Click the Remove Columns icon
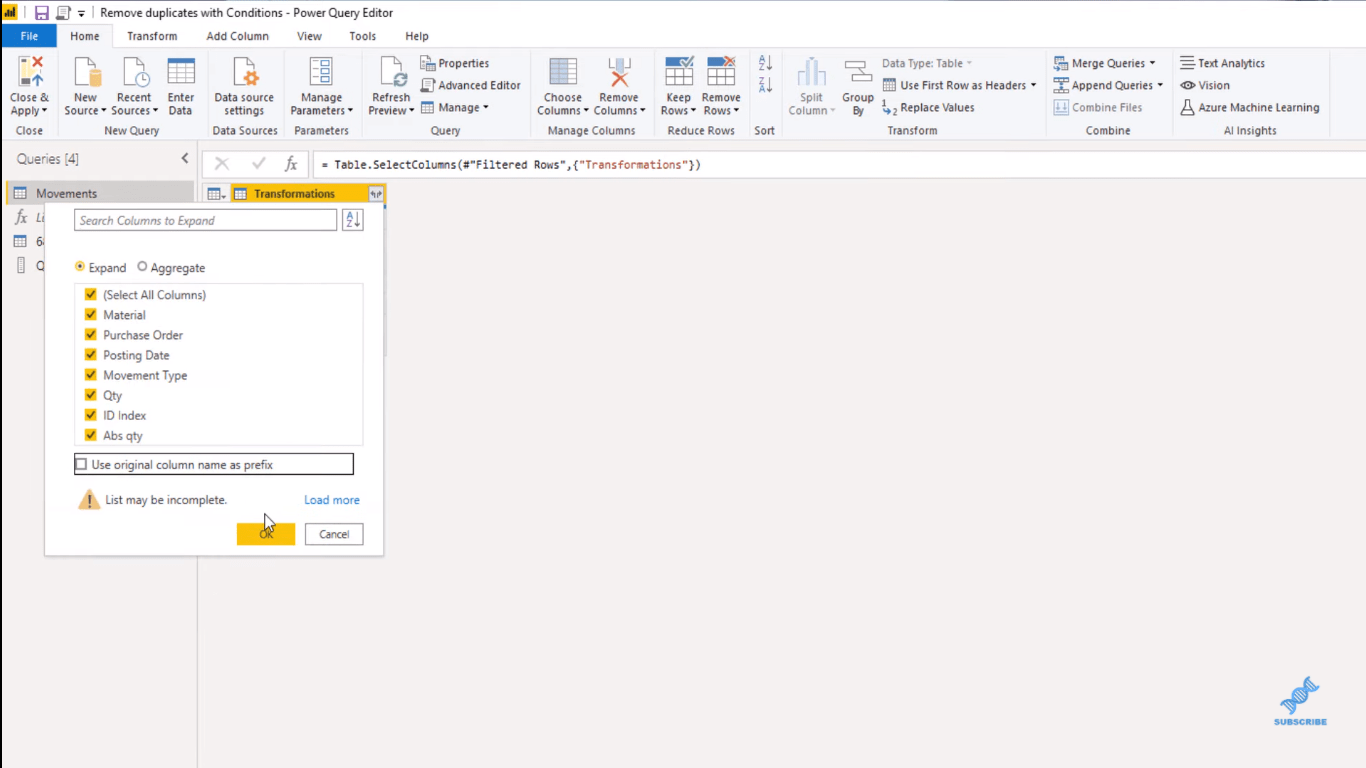Screen dimensions: 1366x768 click(x=619, y=72)
